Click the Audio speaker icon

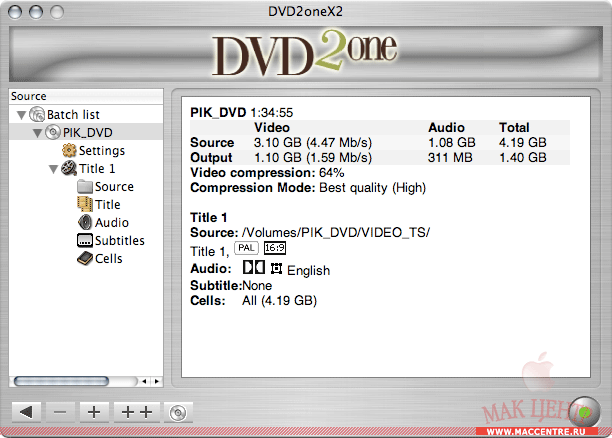[85, 222]
